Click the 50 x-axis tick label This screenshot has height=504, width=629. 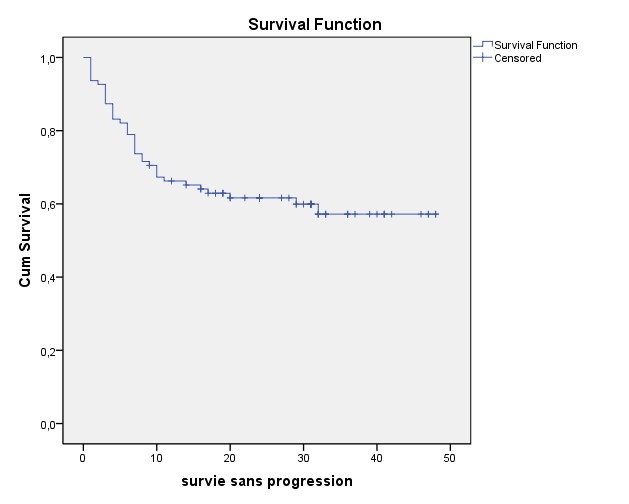point(450,458)
